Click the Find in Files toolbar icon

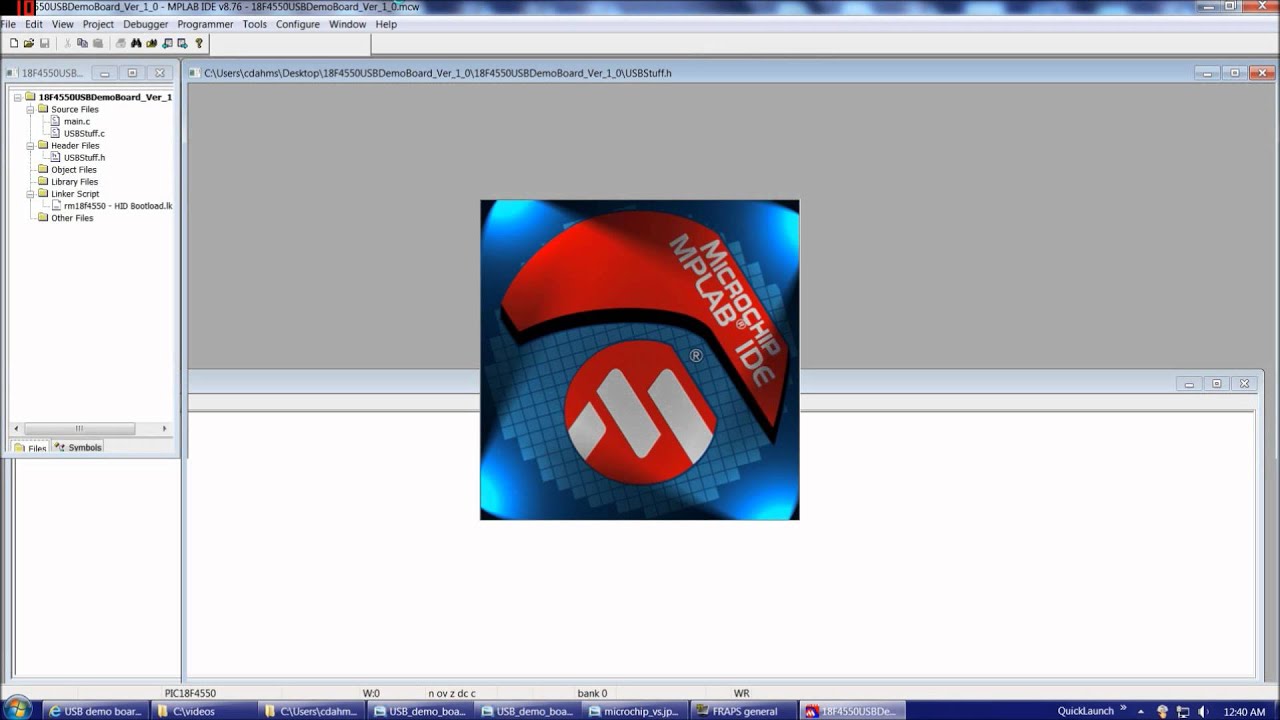click(152, 43)
